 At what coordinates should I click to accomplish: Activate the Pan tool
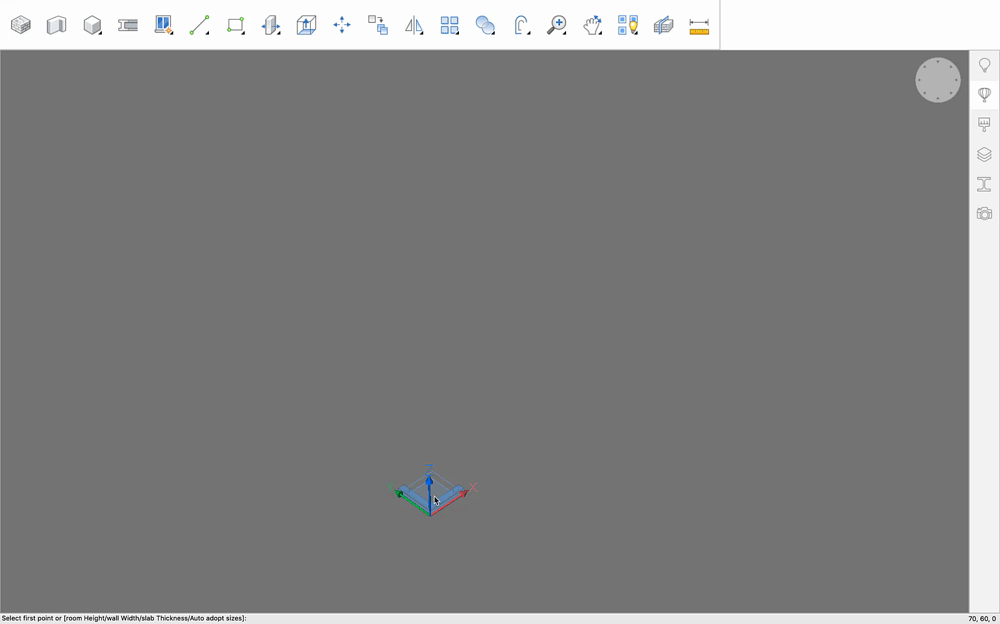[x=592, y=25]
